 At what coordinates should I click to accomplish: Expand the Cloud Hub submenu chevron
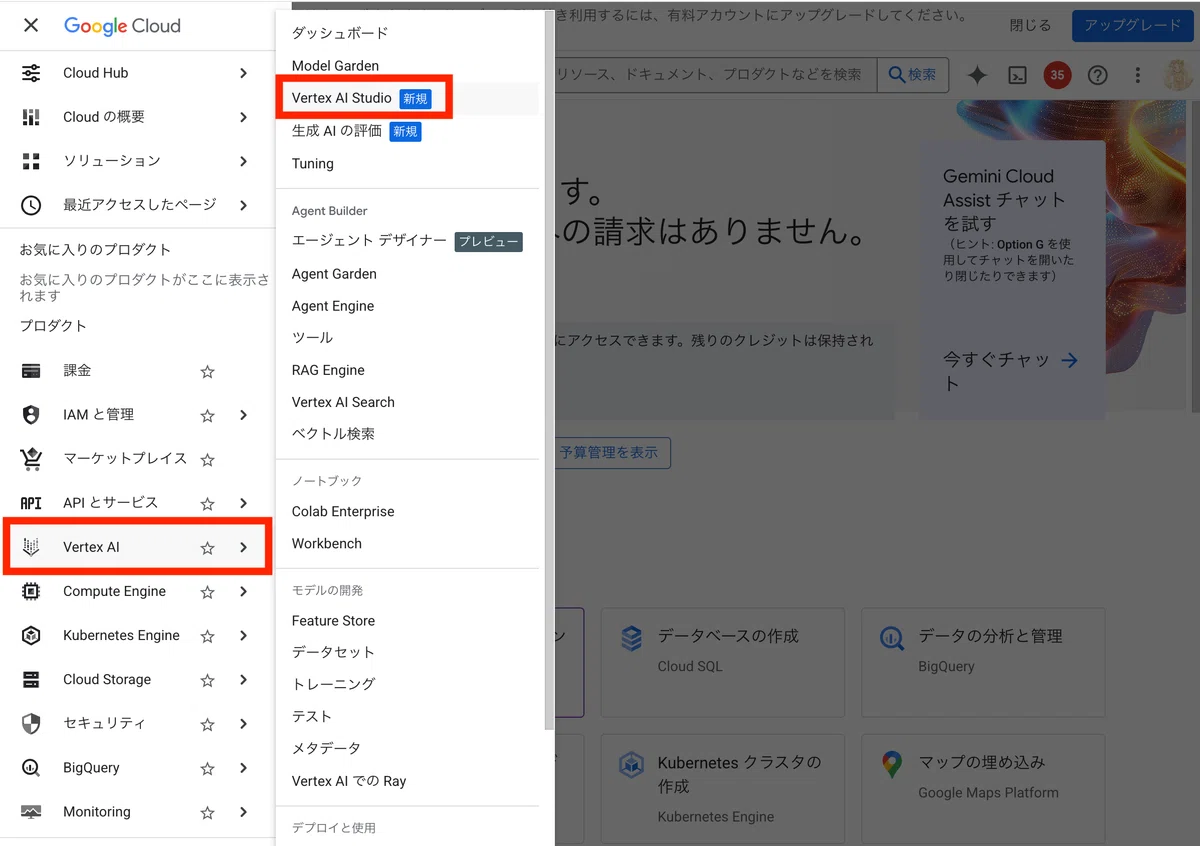pyautogui.click(x=243, y=73)
